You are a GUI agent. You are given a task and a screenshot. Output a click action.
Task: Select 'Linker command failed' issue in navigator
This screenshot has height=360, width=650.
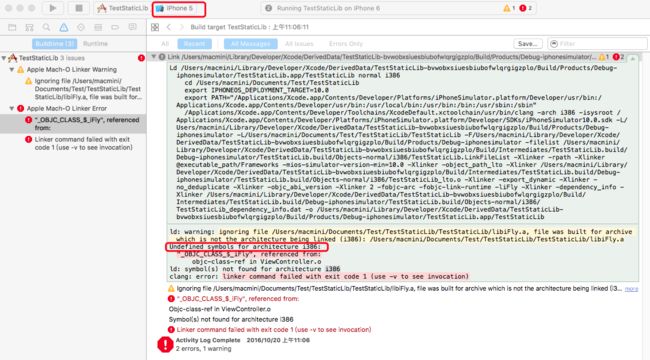tap(79, 143)
